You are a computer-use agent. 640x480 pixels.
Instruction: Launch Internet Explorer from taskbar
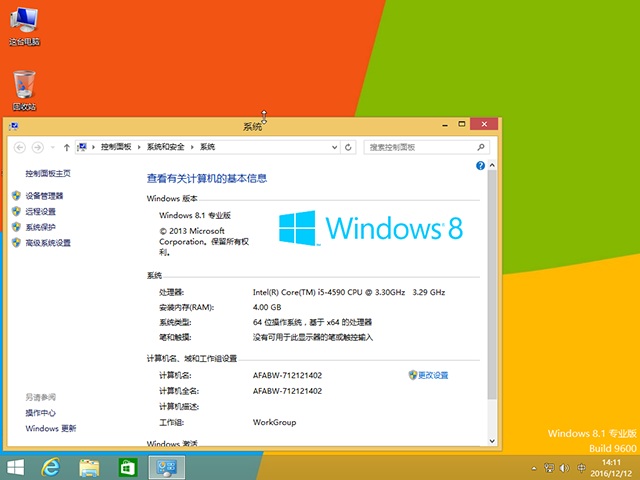[x=51, y=468]
